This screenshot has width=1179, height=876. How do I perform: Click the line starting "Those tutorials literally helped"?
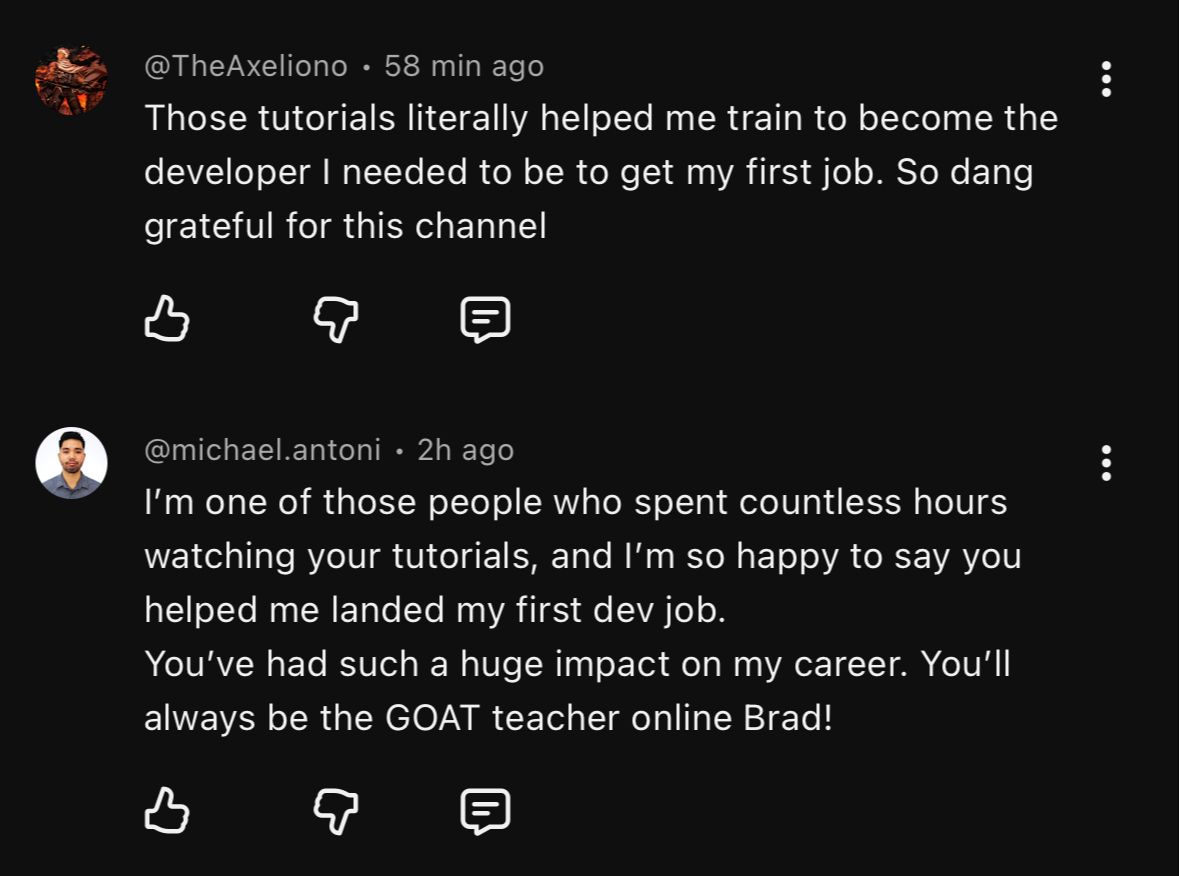(600, 118)
